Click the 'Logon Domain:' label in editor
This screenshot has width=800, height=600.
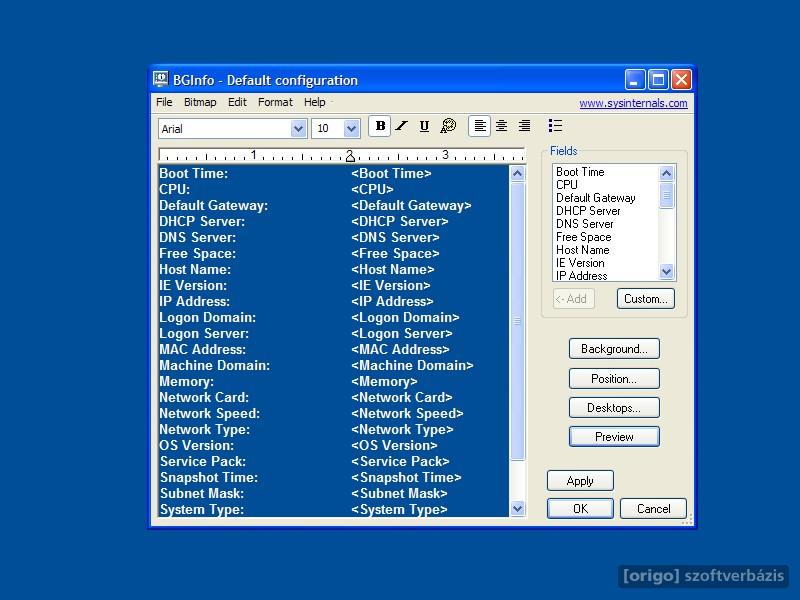click(208, 317)
